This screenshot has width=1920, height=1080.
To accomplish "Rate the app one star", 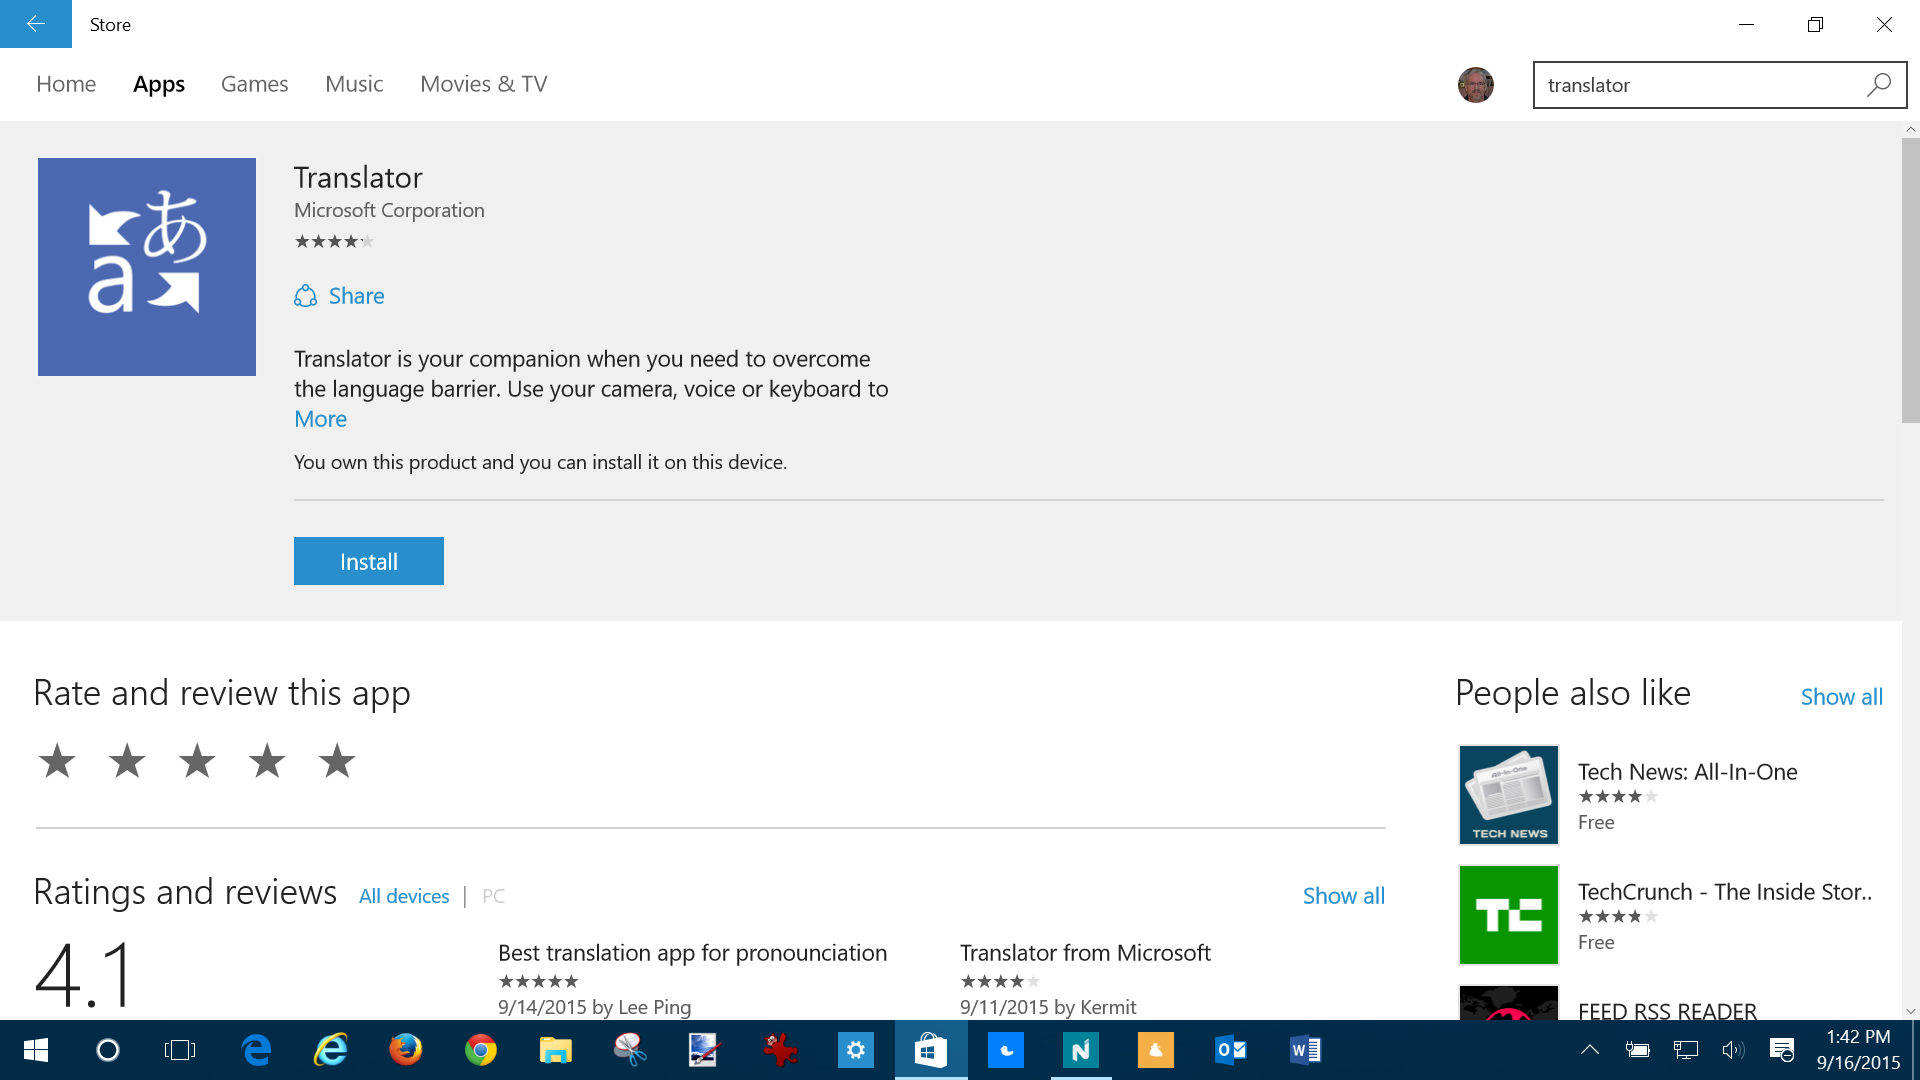I will coord(57,762).
